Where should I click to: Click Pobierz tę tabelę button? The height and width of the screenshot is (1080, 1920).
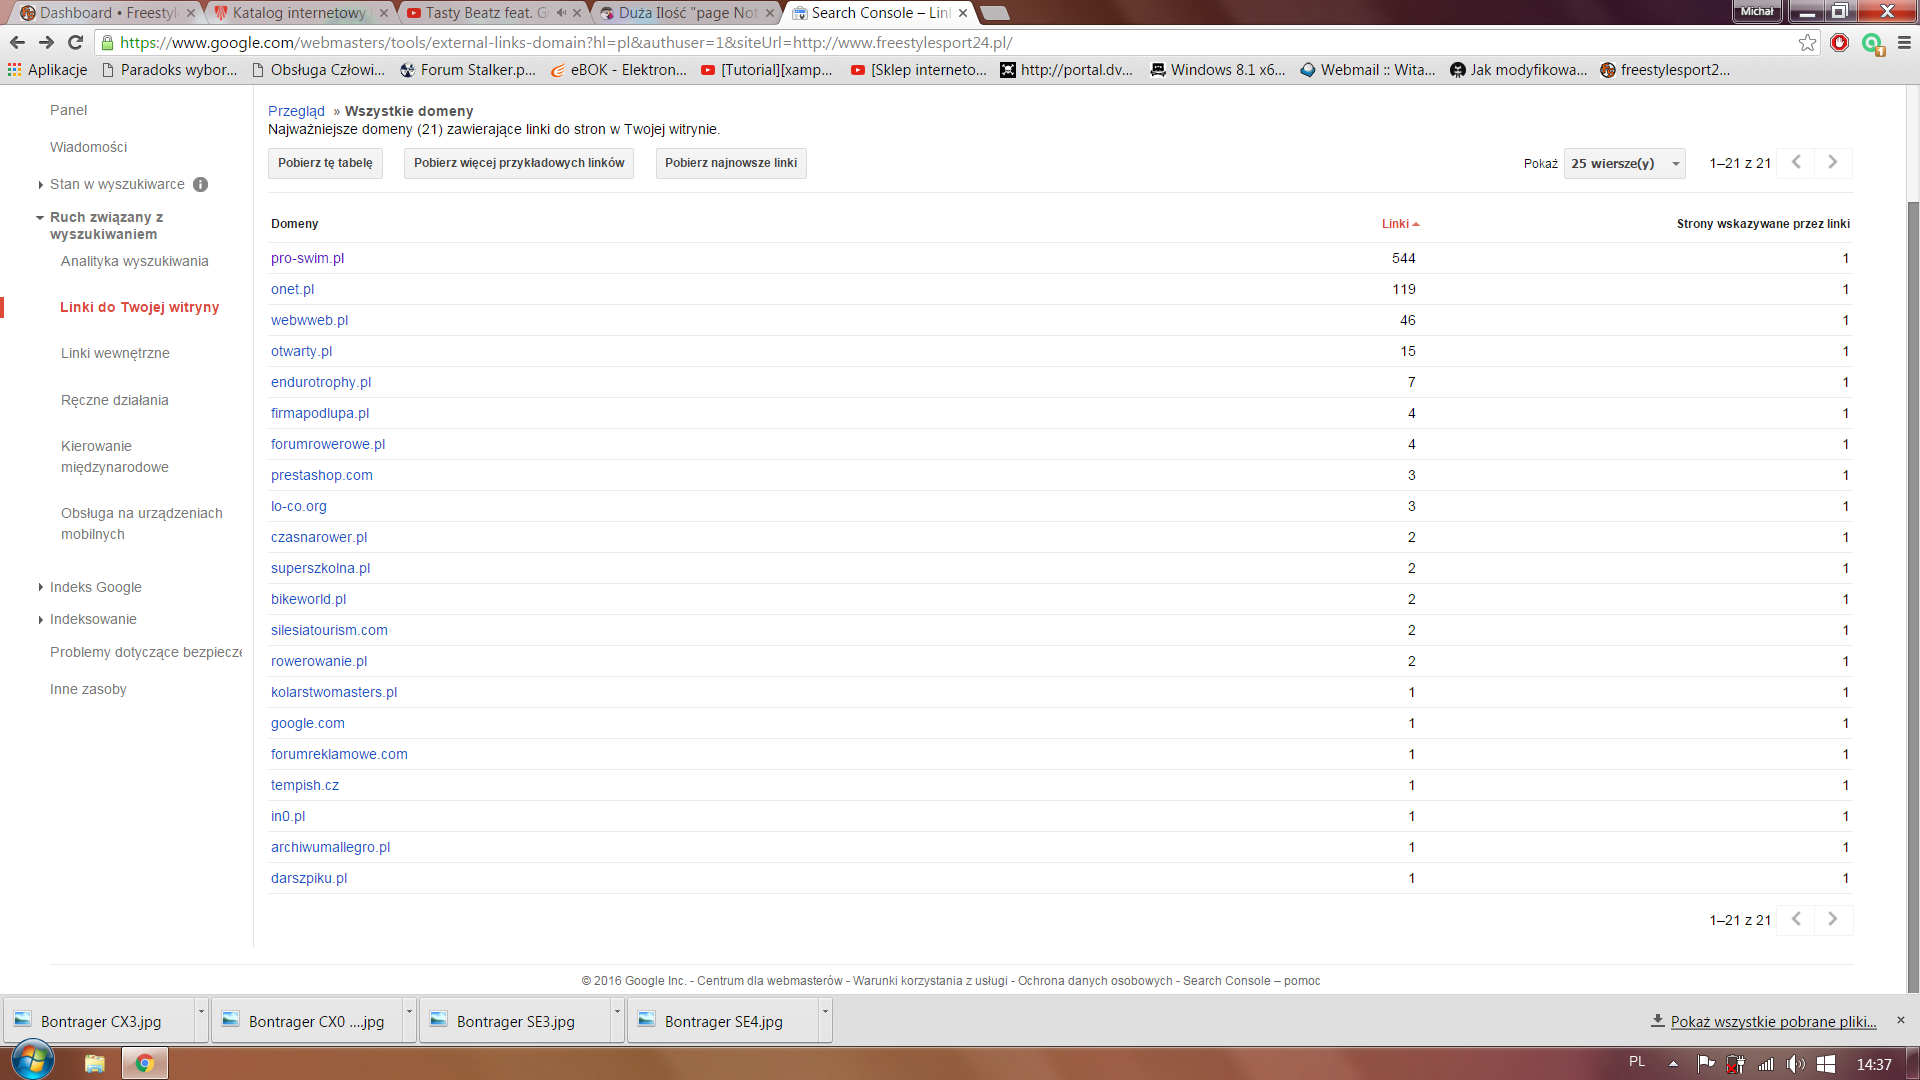click(325, 163)
